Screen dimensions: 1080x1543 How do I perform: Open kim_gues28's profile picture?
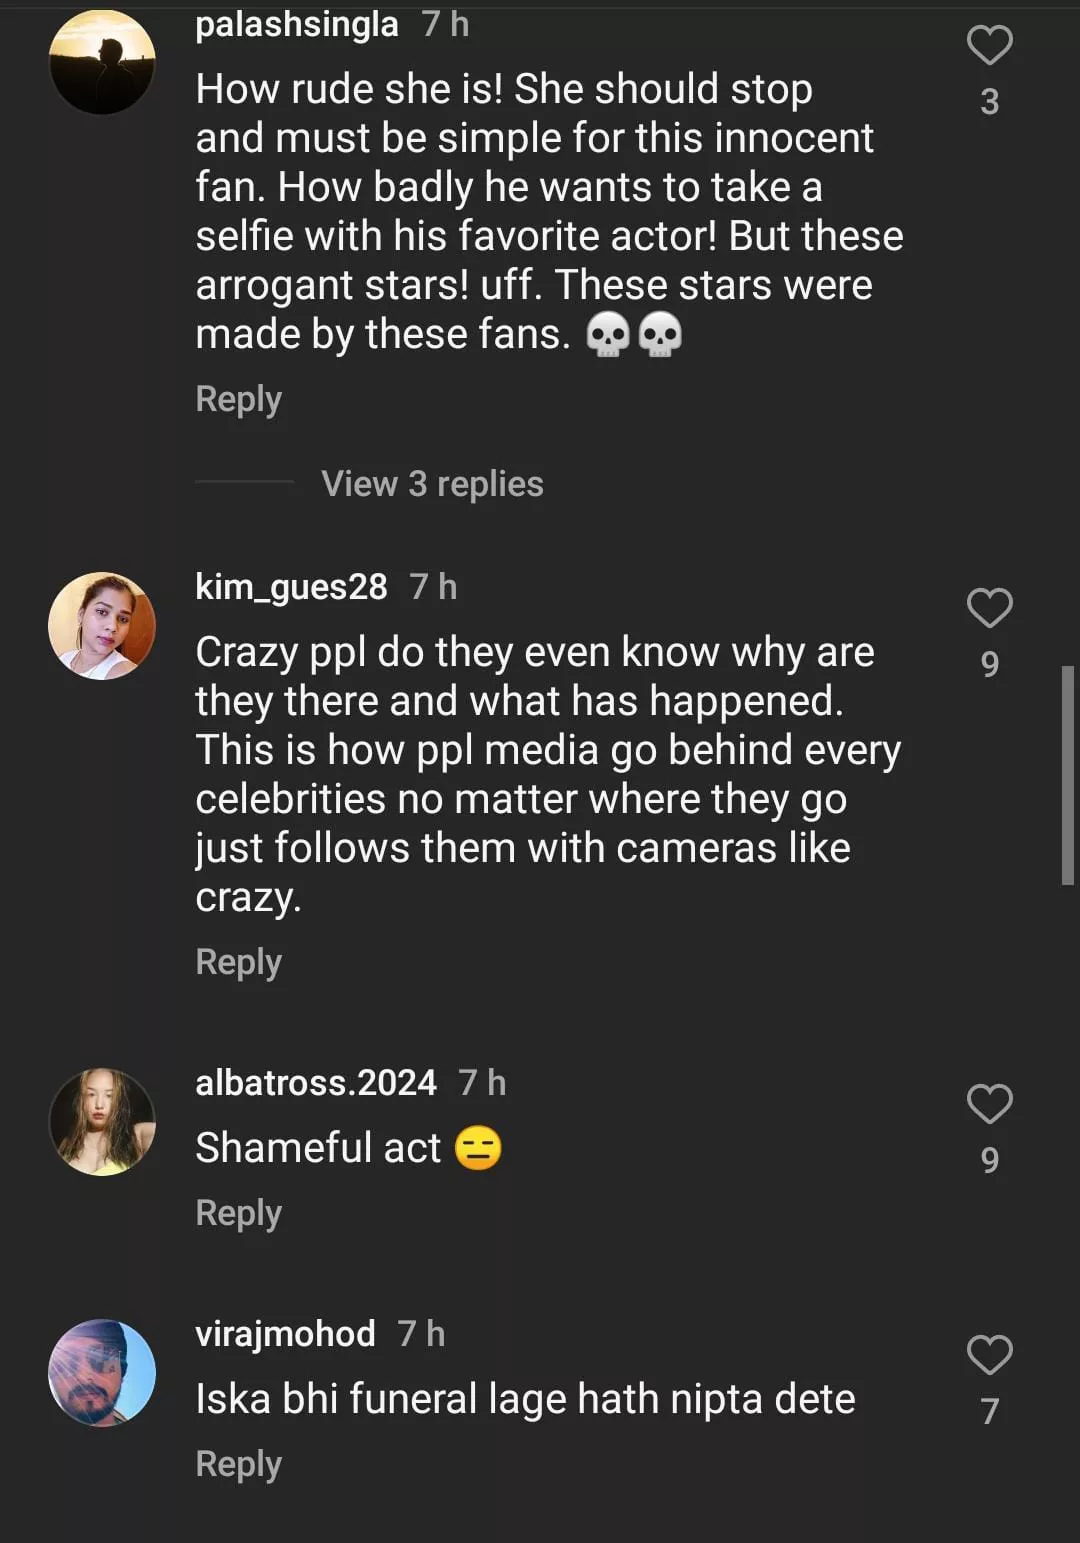click(x=102, y=626)
